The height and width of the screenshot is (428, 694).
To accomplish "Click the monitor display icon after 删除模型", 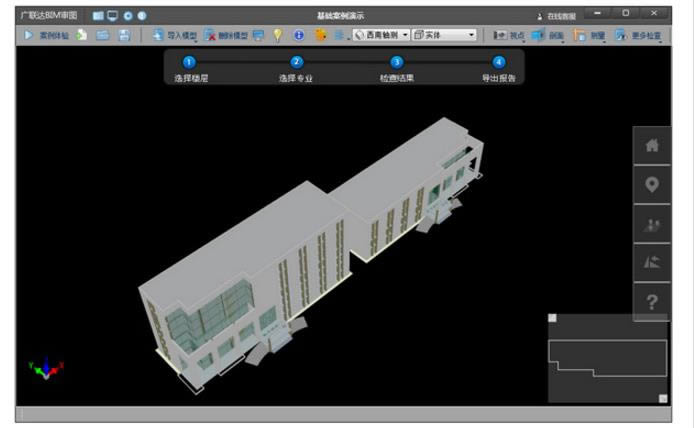I will pyautogui.click(x=258, y=35).
